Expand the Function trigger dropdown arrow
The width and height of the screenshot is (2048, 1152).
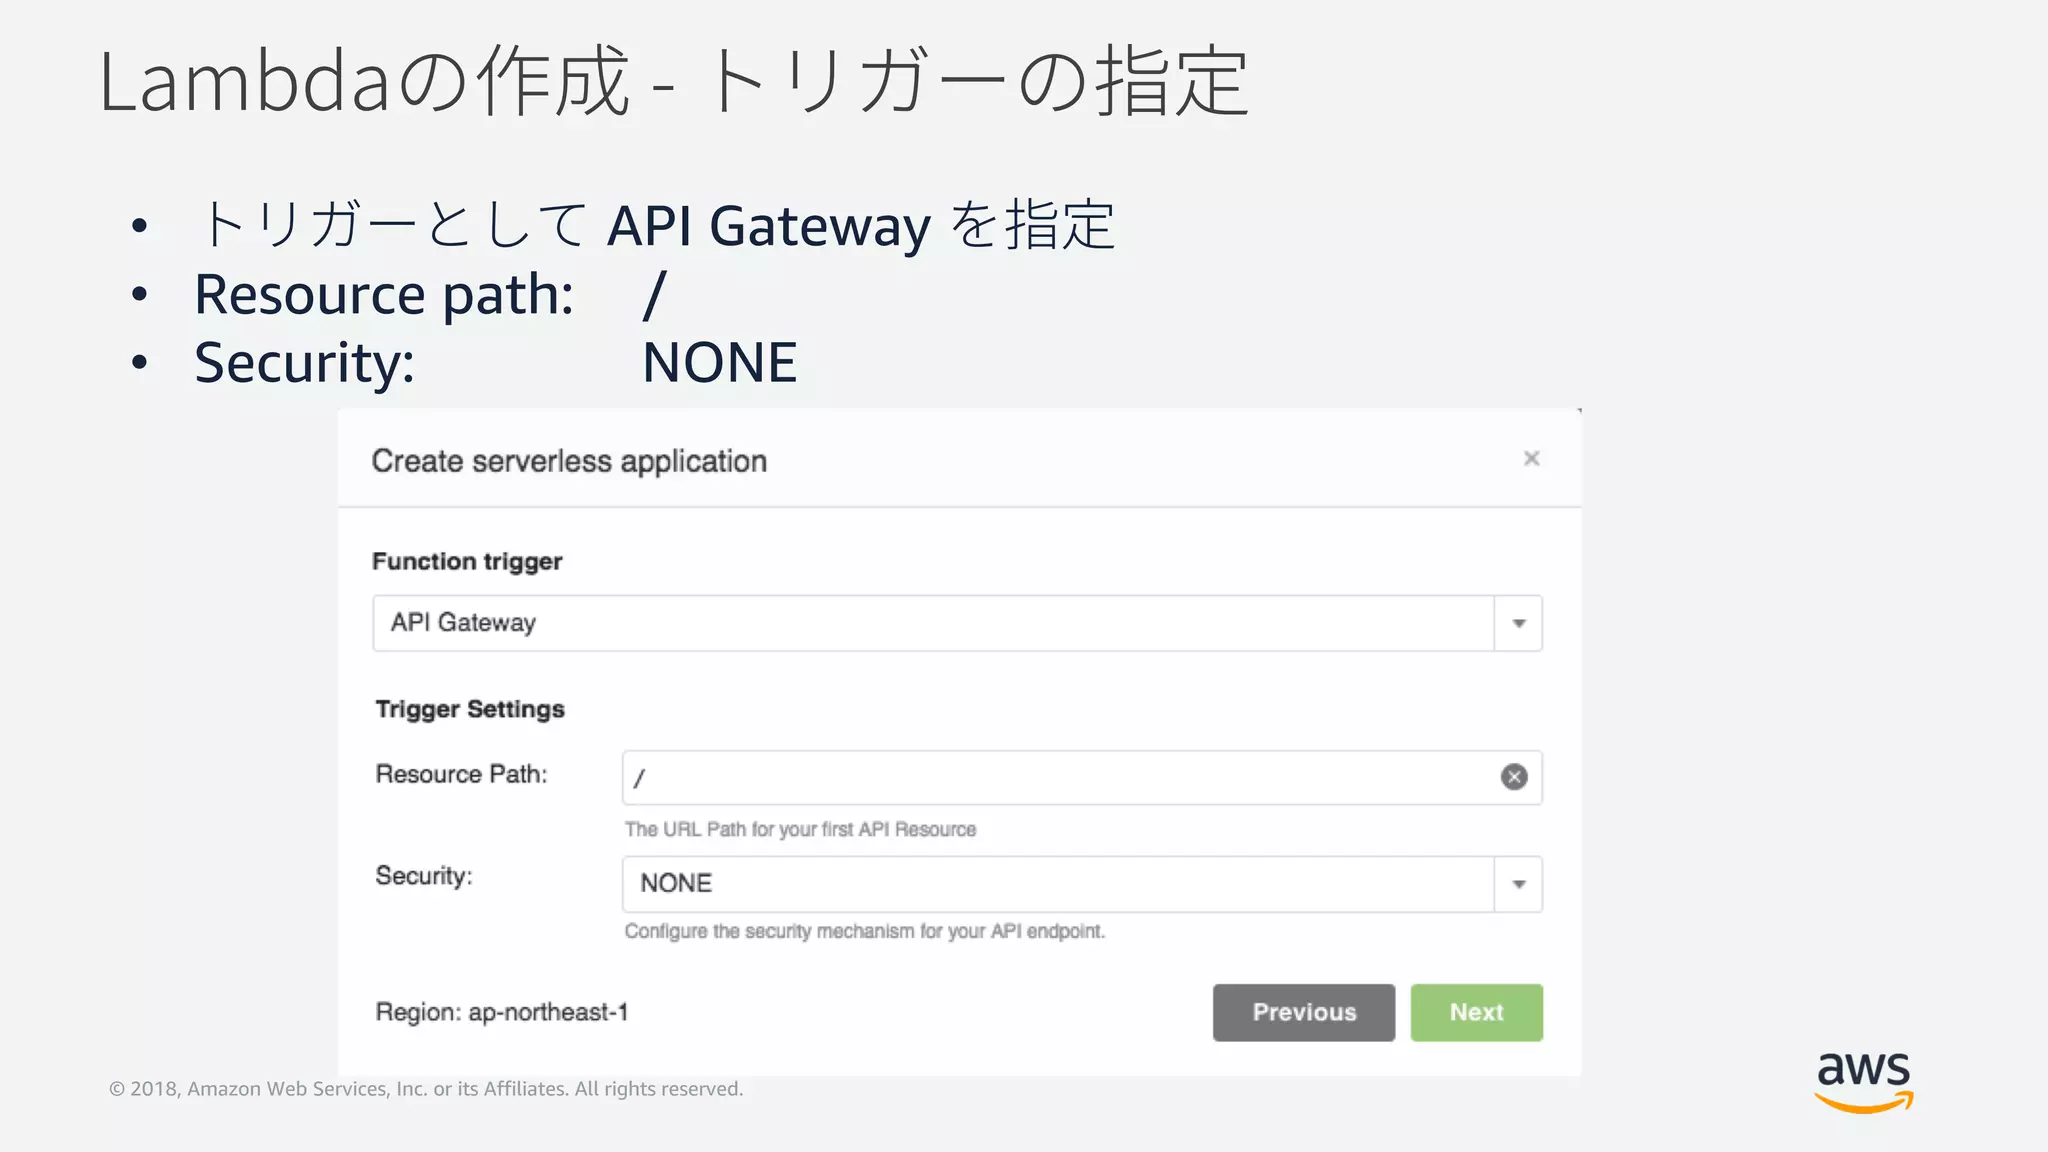tap(1518, 623)
